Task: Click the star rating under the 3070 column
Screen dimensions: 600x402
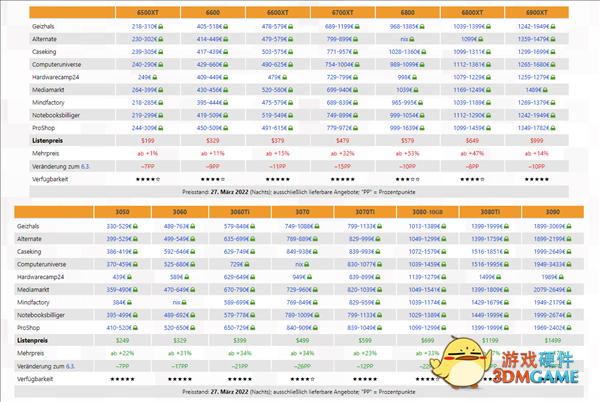Action: [x=302, y=379]
